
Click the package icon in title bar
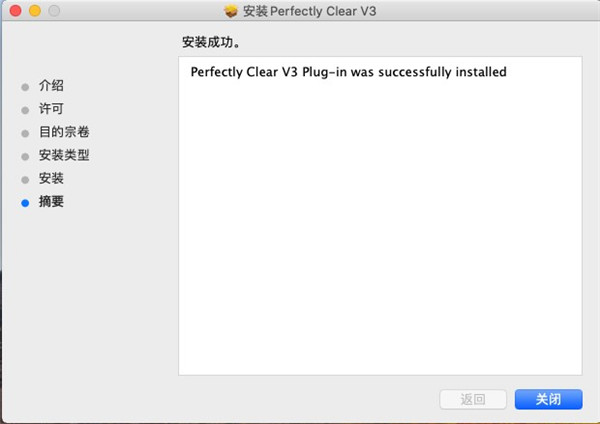pos(232,12)
